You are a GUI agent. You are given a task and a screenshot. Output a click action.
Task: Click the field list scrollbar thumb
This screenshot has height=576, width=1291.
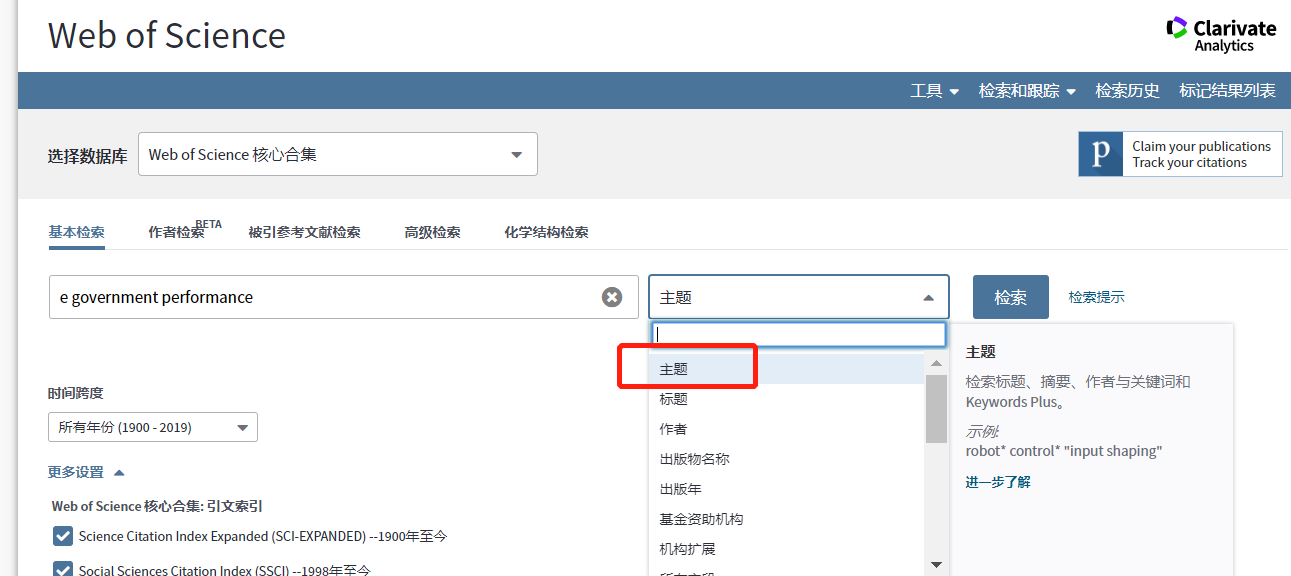(x=936, y=408)
